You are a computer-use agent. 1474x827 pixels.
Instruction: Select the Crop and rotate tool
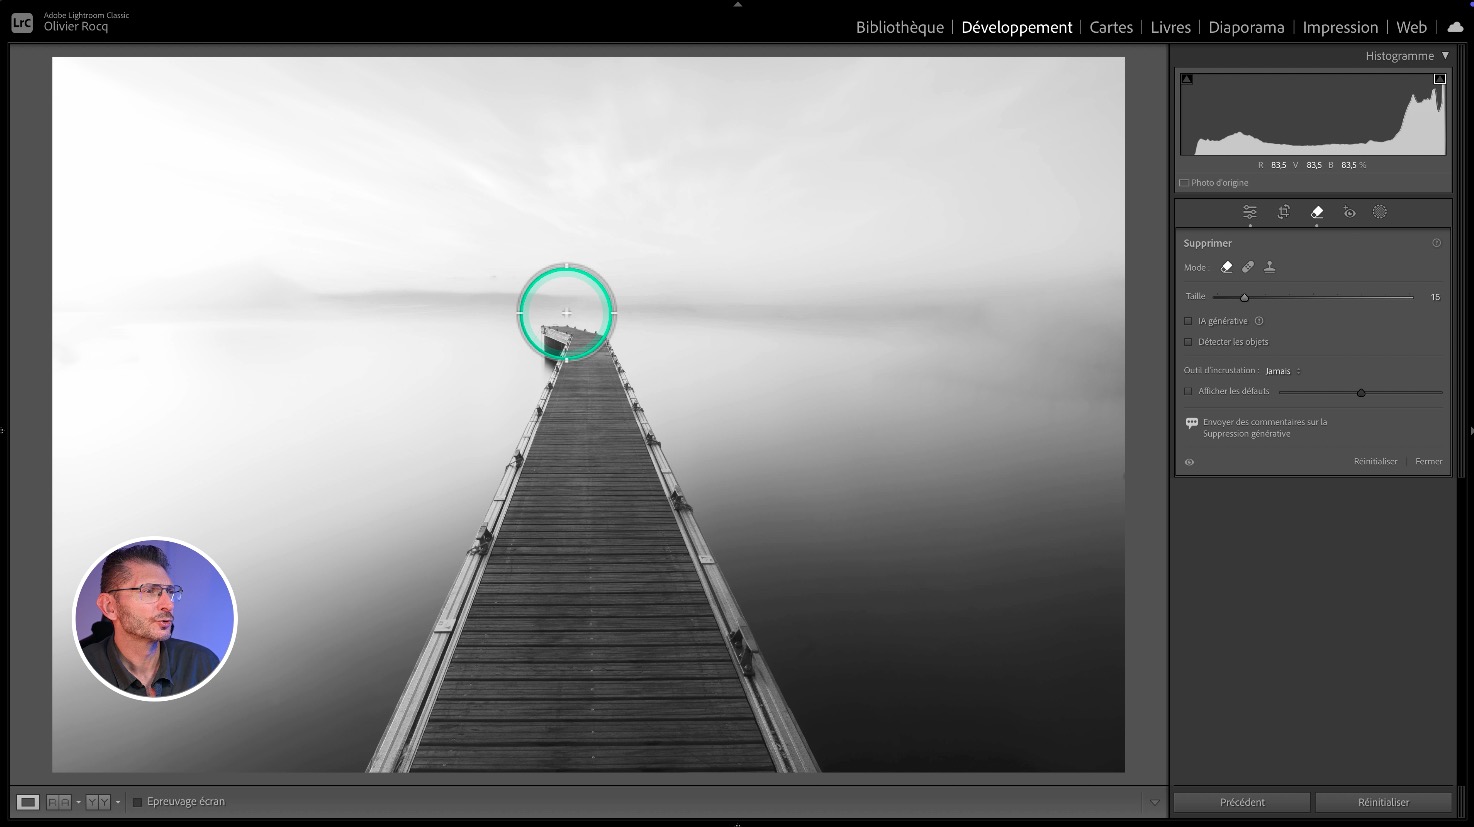(1283, 212)
